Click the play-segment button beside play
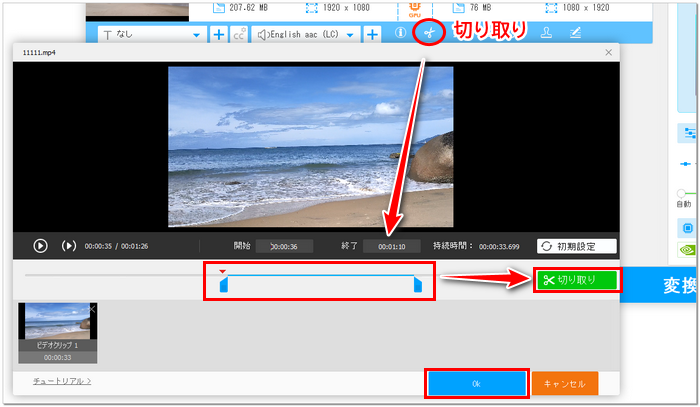This screenshot has width=700, height=407. pos(69,246)
